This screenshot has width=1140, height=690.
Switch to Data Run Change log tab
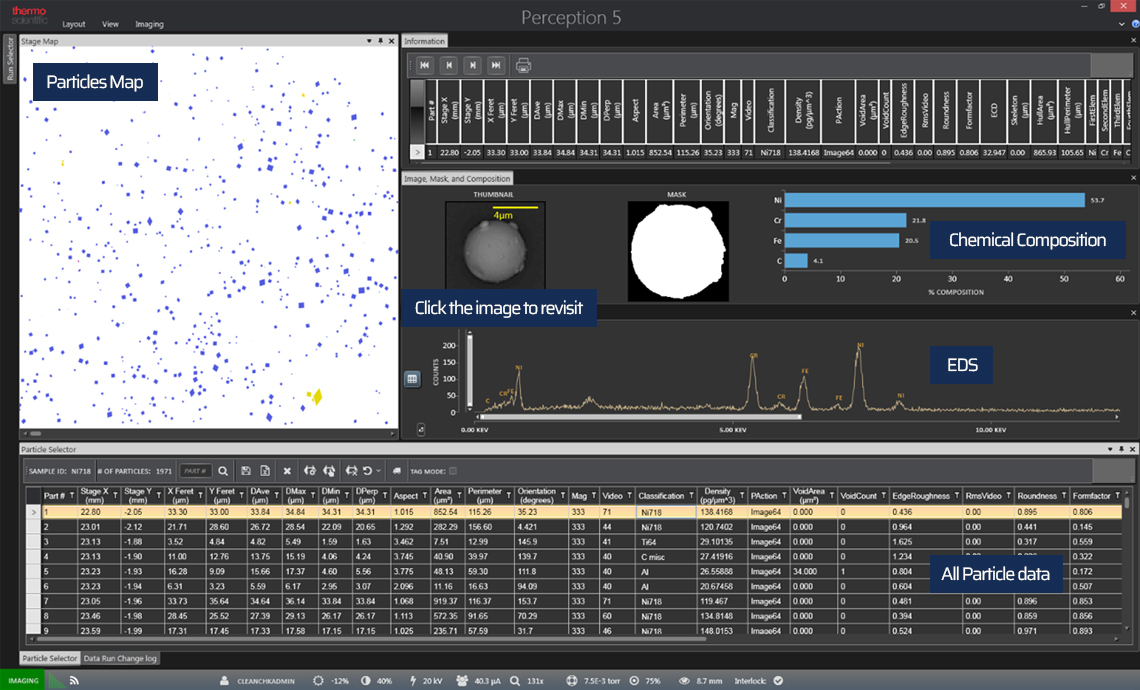[x=120, y=658]
